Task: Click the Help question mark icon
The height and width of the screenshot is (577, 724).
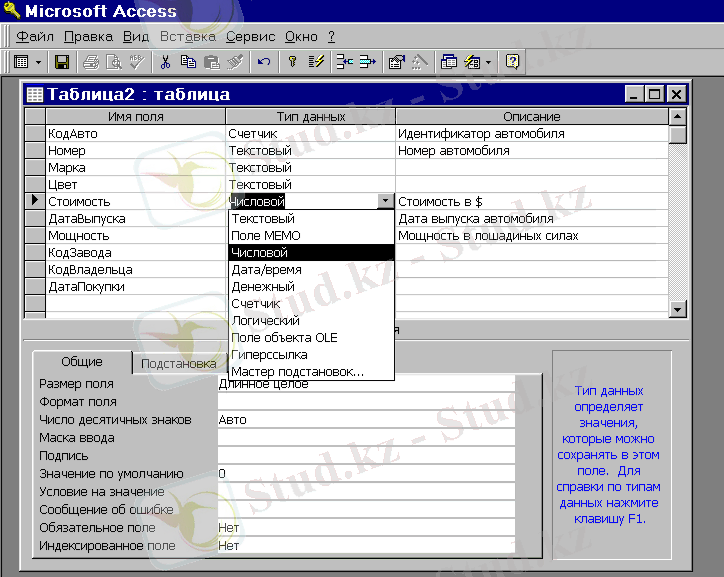Action: [513, 62]
